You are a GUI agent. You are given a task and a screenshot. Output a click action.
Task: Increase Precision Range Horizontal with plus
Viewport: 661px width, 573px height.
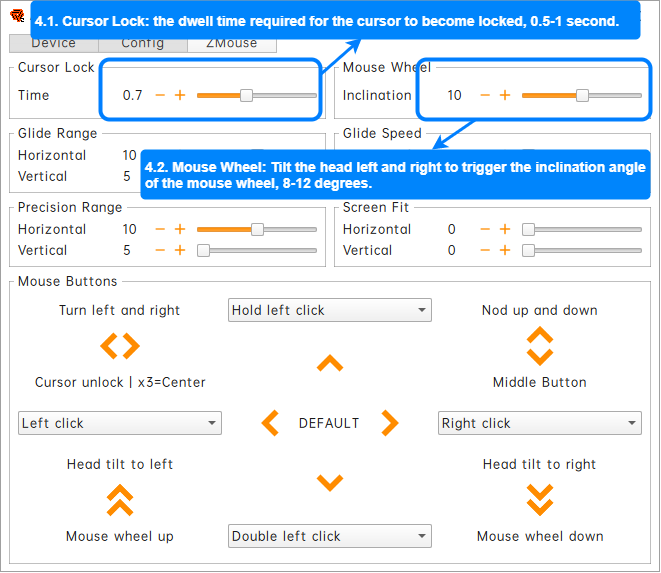tap(181, 229)
